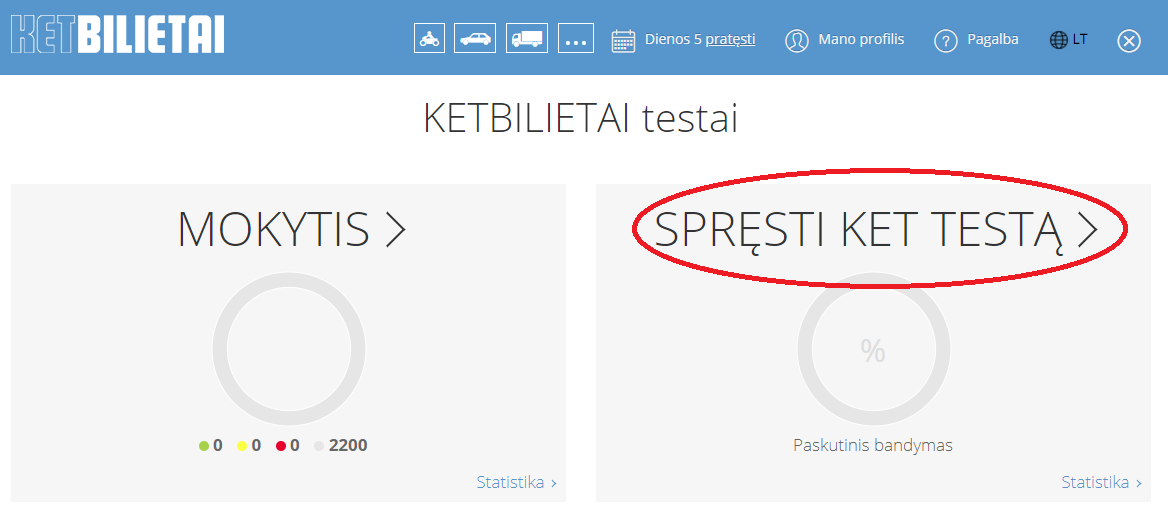Click the user profile icon
The height and width of the screenshot is (522, 1168).
(x=796, y=41)
